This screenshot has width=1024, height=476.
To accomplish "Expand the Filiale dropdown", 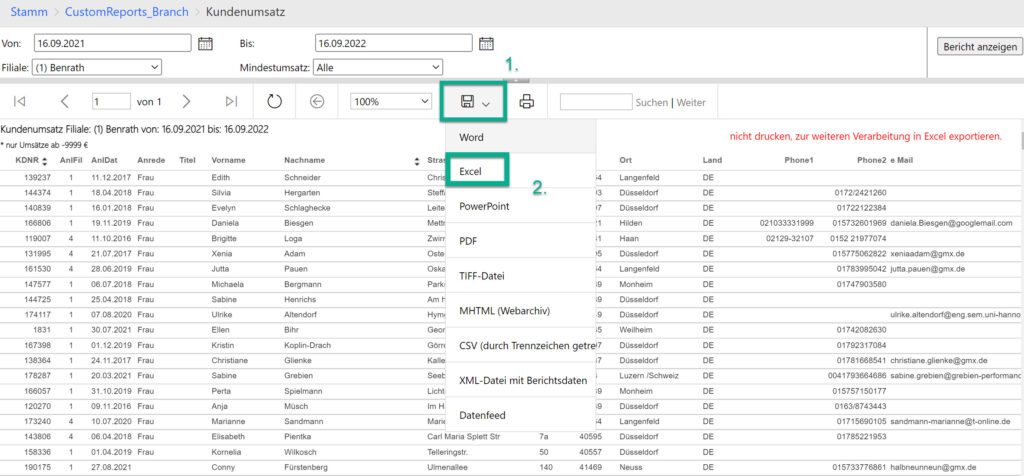I will click(x=97, y=67).
